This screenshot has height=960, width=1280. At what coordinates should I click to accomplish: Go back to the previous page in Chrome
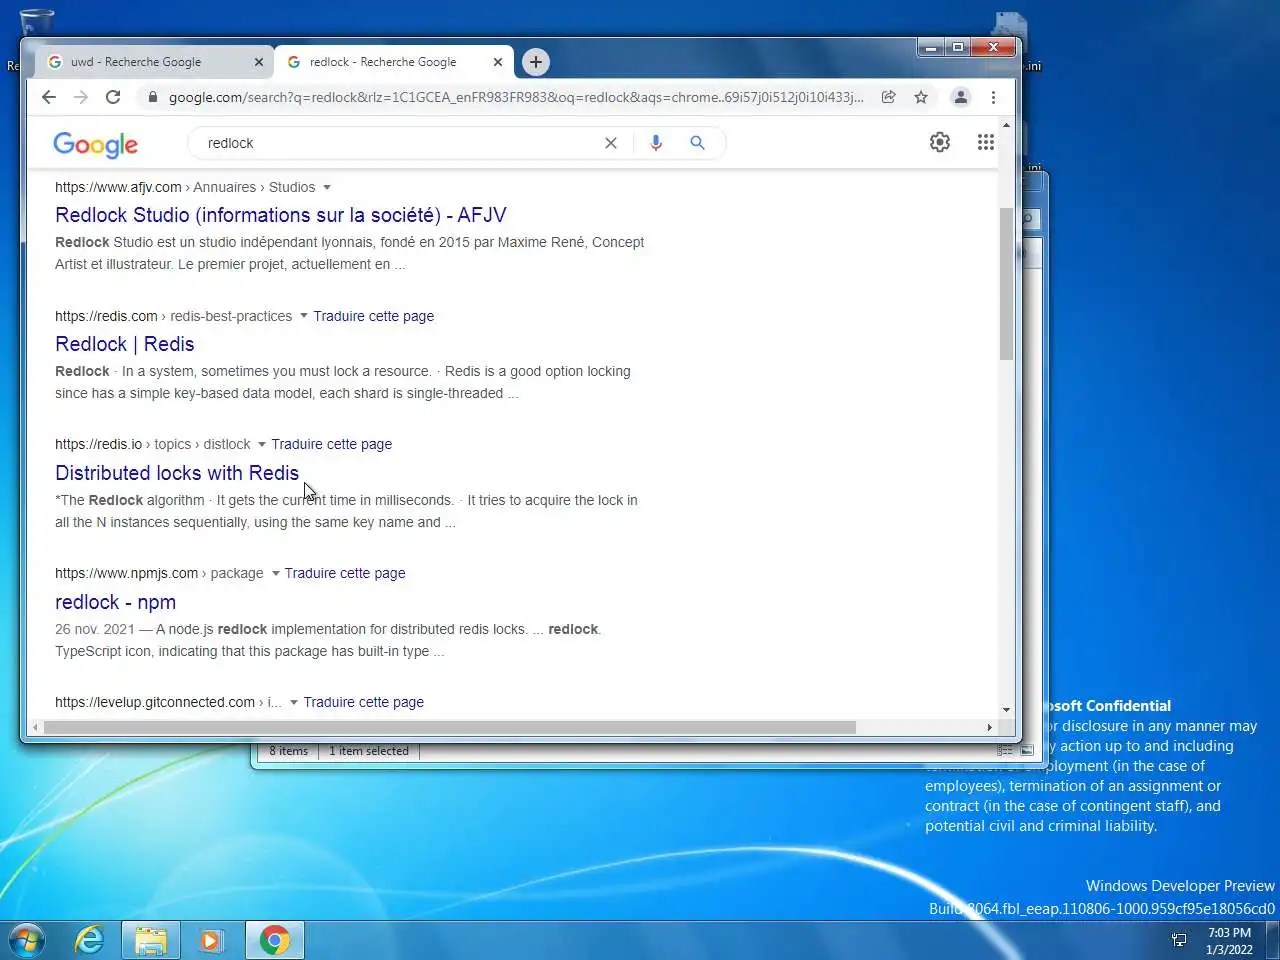pyautogui.click(x=49, y=97)
